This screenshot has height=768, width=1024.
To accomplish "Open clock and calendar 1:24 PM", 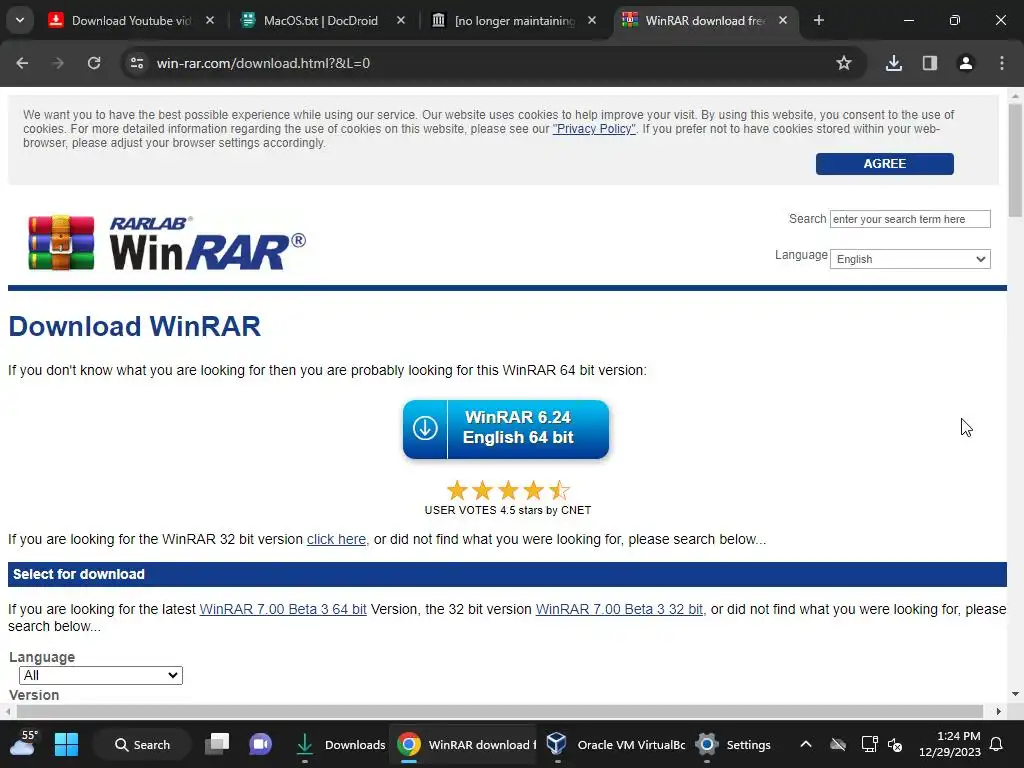I will click(x=950, y=744).
